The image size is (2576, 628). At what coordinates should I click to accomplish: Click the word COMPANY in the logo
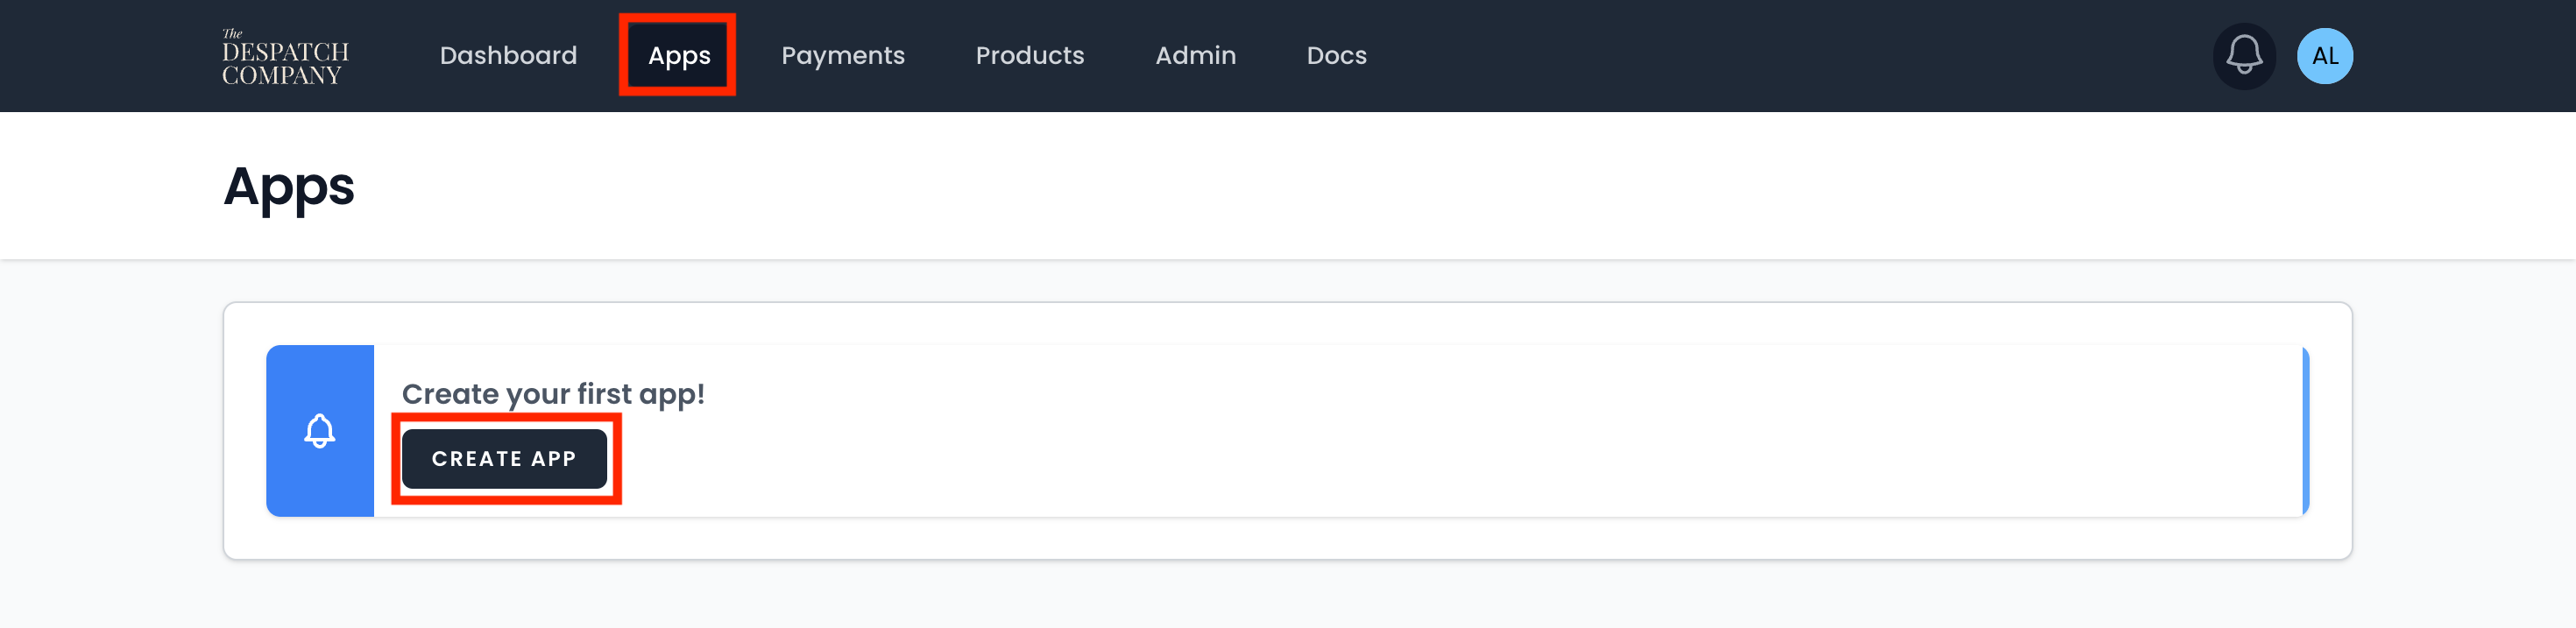282,76
